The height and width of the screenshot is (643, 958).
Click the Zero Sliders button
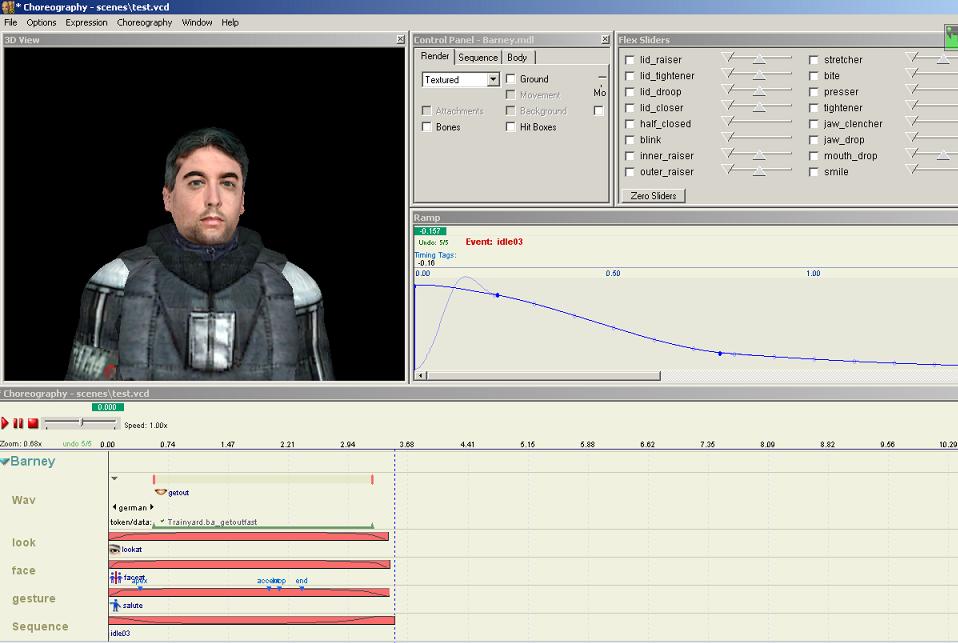coord(653,196)
